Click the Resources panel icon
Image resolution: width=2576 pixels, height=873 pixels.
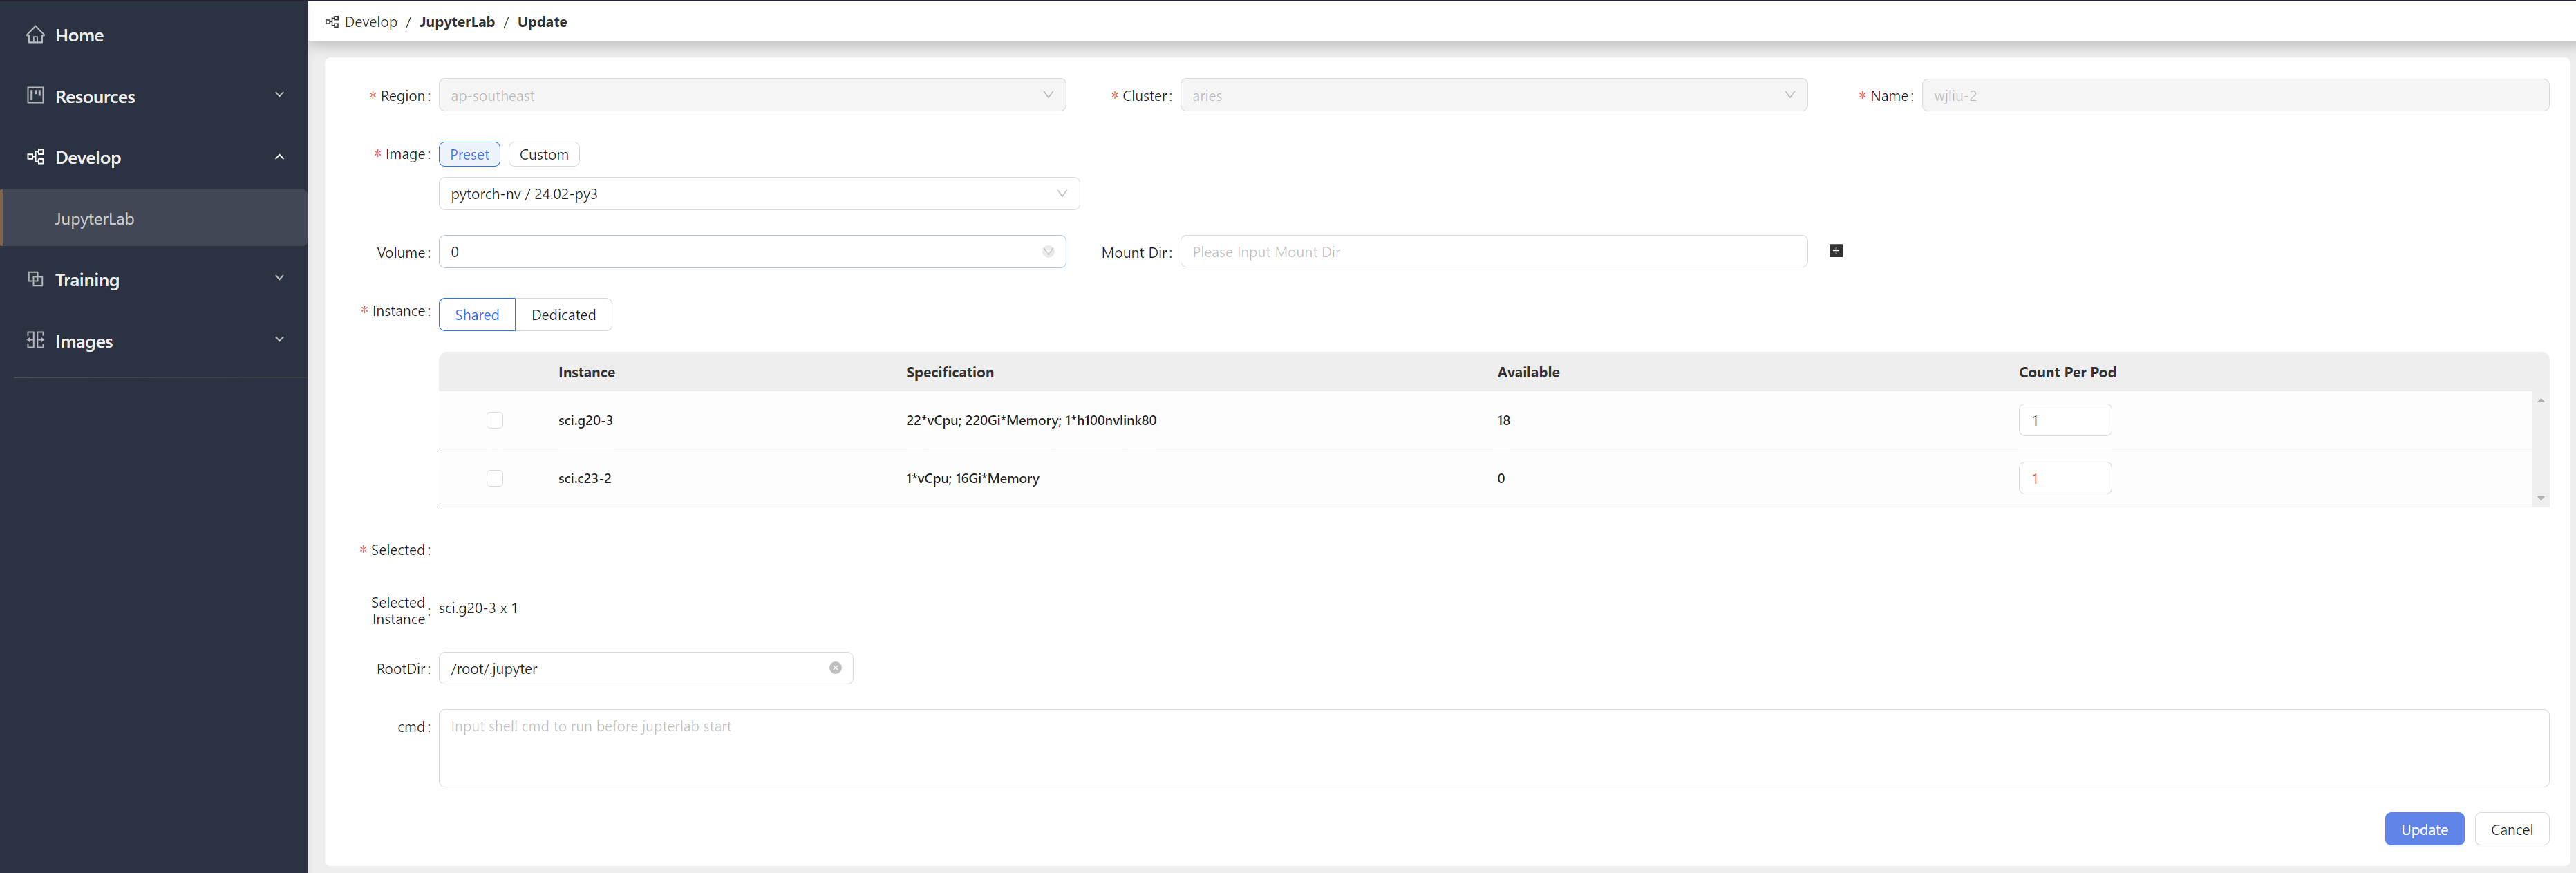click(x=35, y=95)
